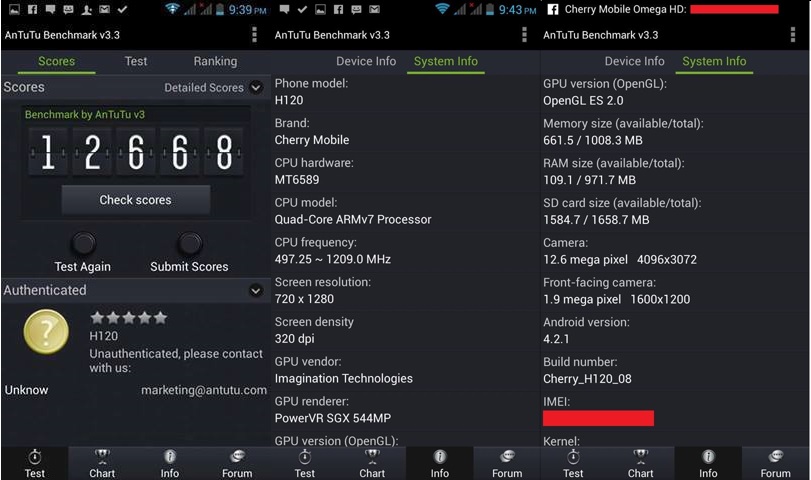811x480 pixels.
Task: Tap Test stopwatch icon in right panel bottom bar
Action: tap(573, 457)
